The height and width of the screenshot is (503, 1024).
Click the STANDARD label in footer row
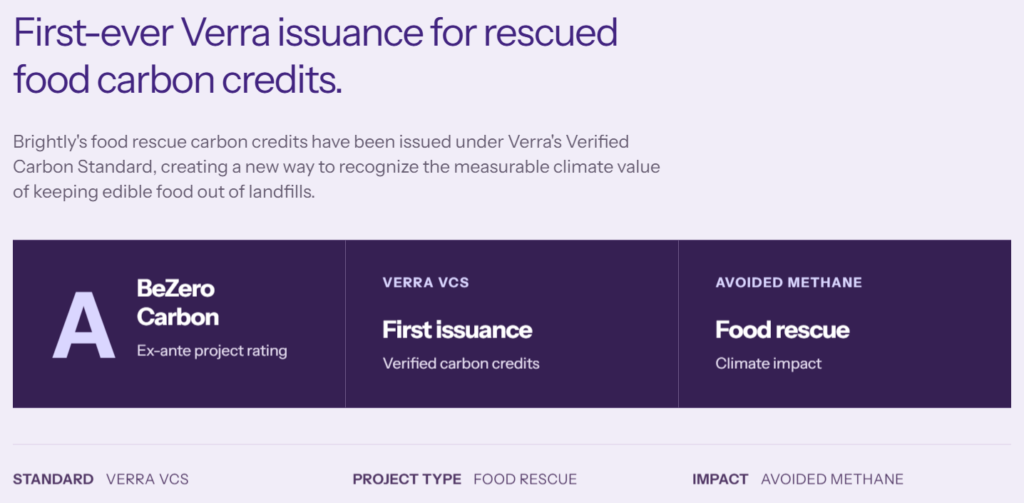54,479
